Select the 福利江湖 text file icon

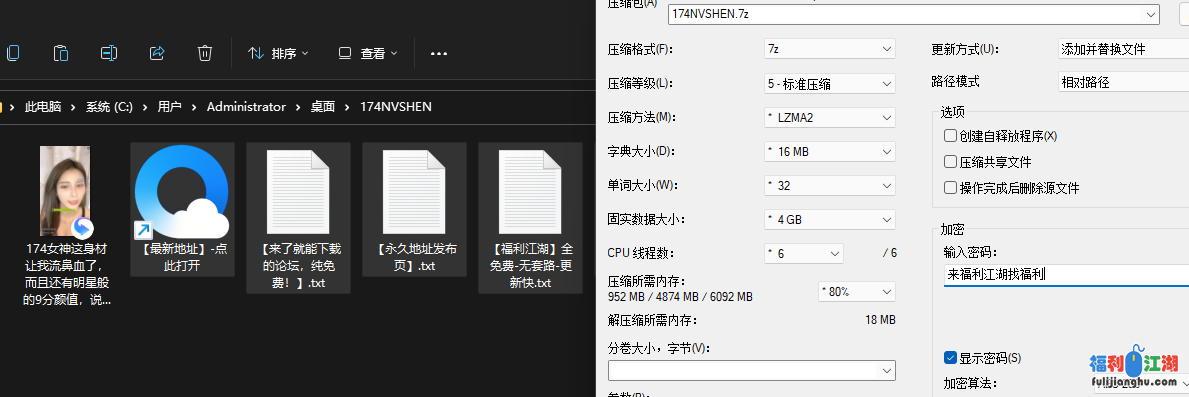(529, 191)
